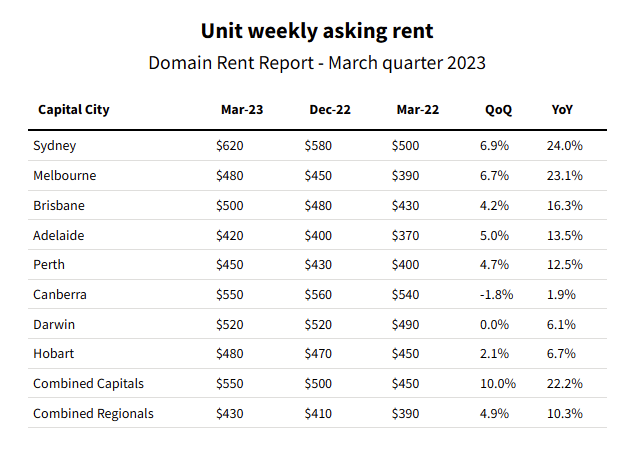
Task: Click the Darwin row label
Action: pyautogui.click(x=54, y=325)
